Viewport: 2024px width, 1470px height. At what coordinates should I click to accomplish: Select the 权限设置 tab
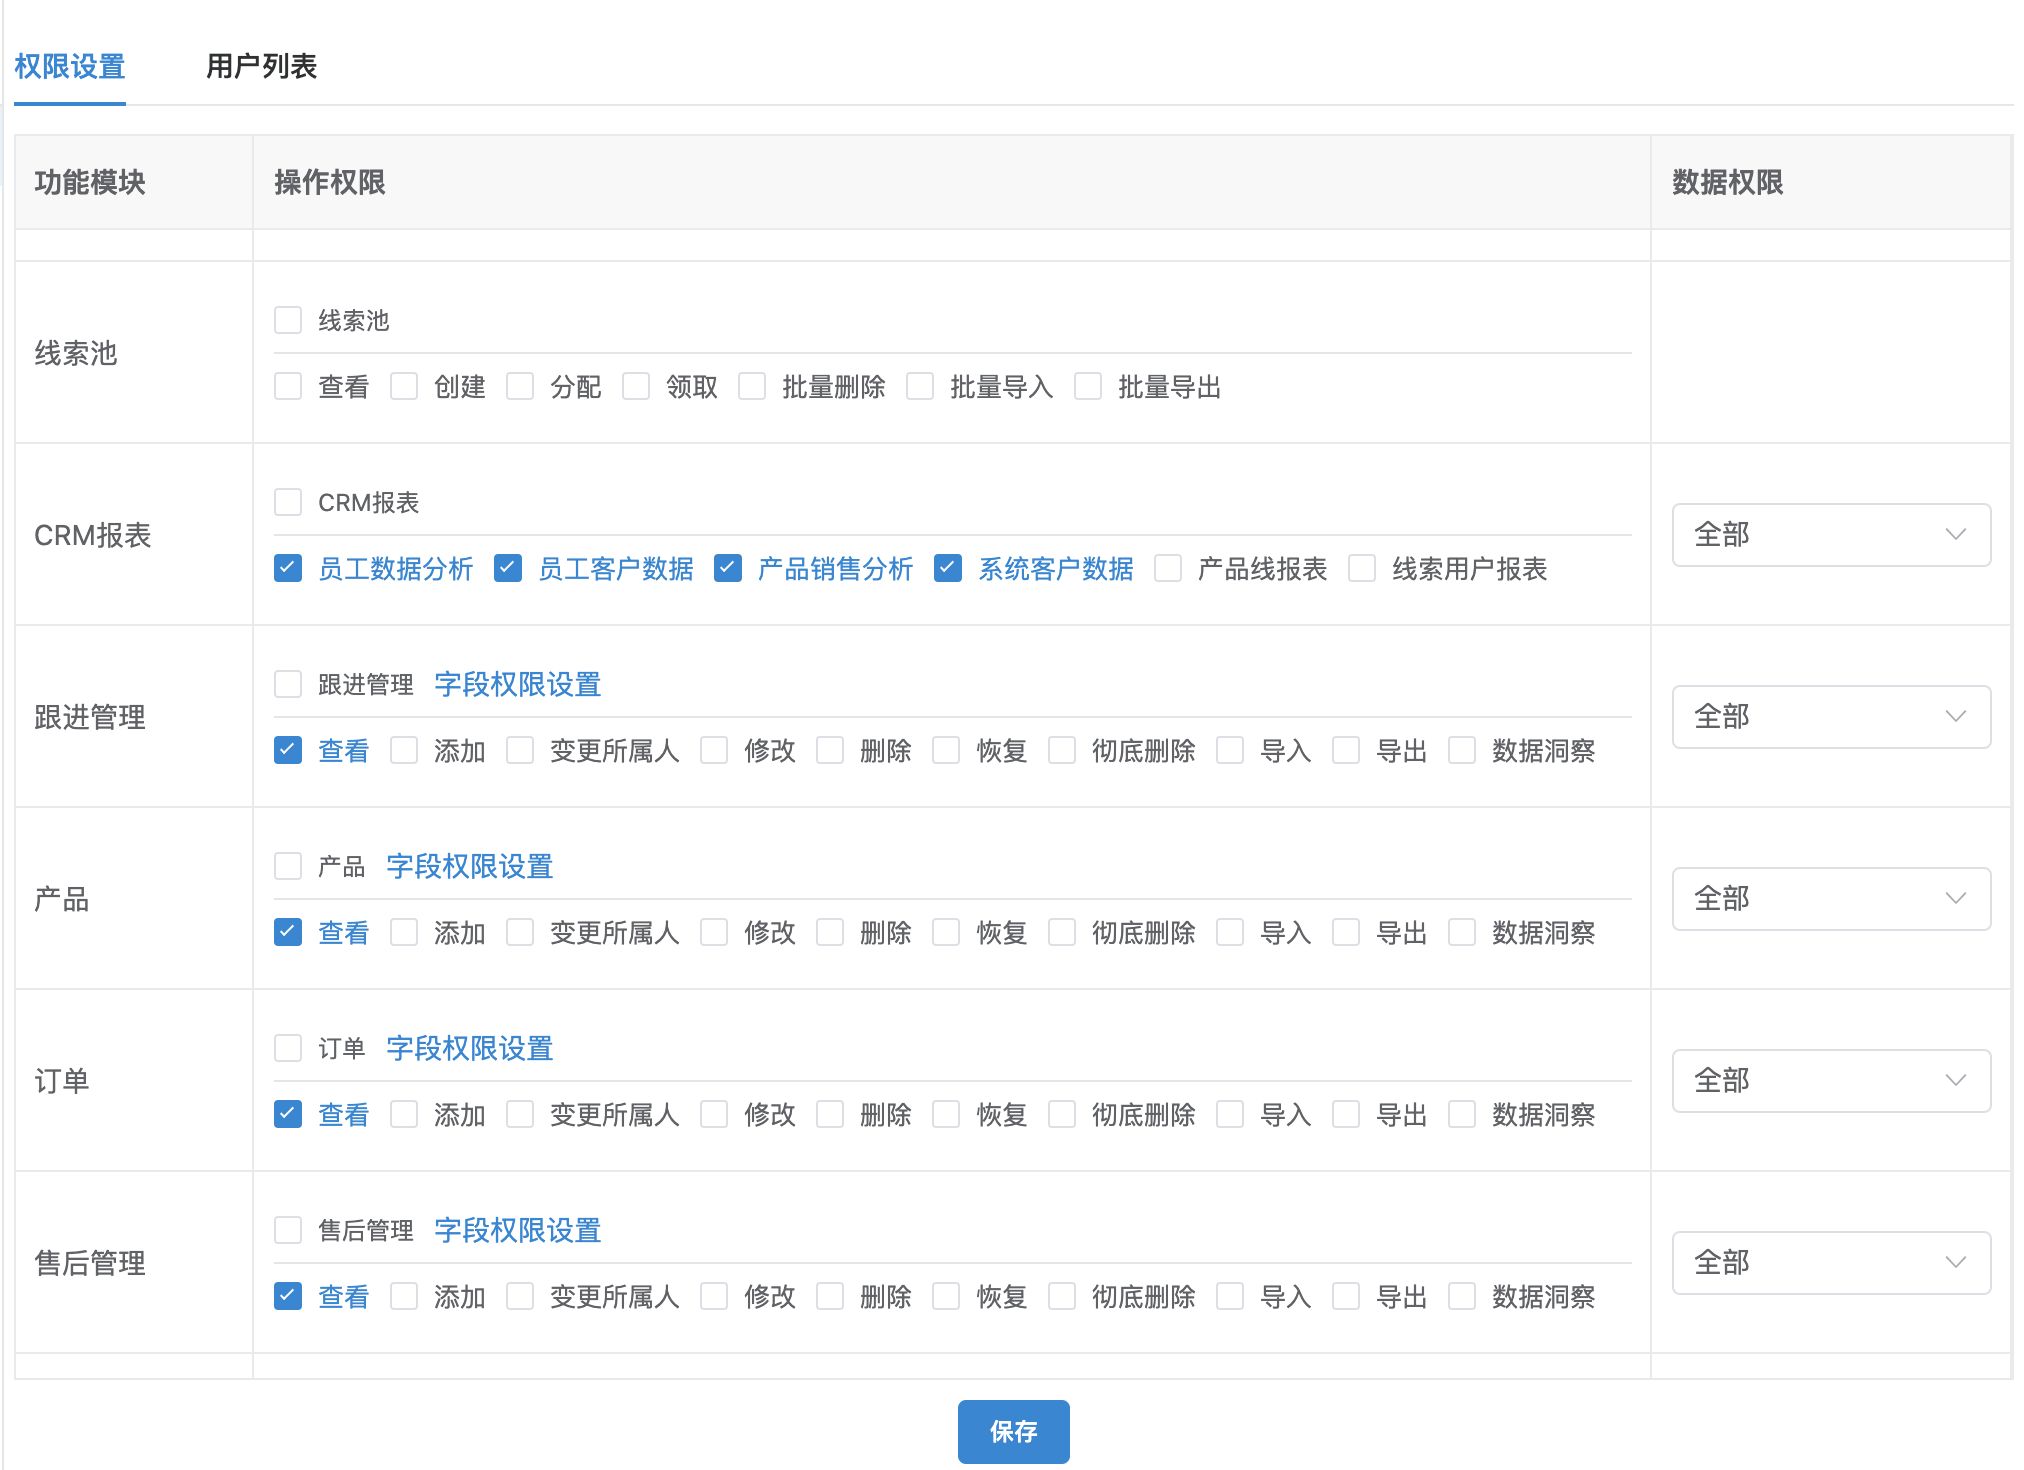pyautogui.click(x=70, y=67)
